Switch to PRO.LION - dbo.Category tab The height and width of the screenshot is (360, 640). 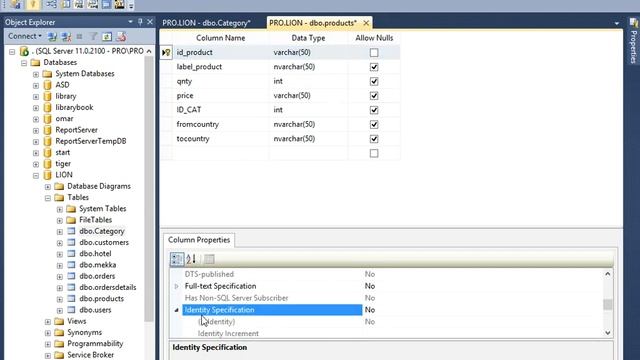click(x=206, y=23)
